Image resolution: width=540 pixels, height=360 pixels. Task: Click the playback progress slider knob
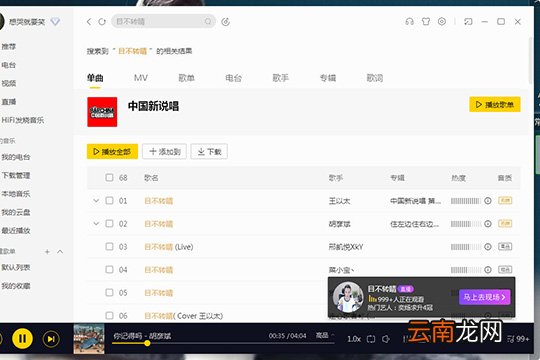(147, 343)
